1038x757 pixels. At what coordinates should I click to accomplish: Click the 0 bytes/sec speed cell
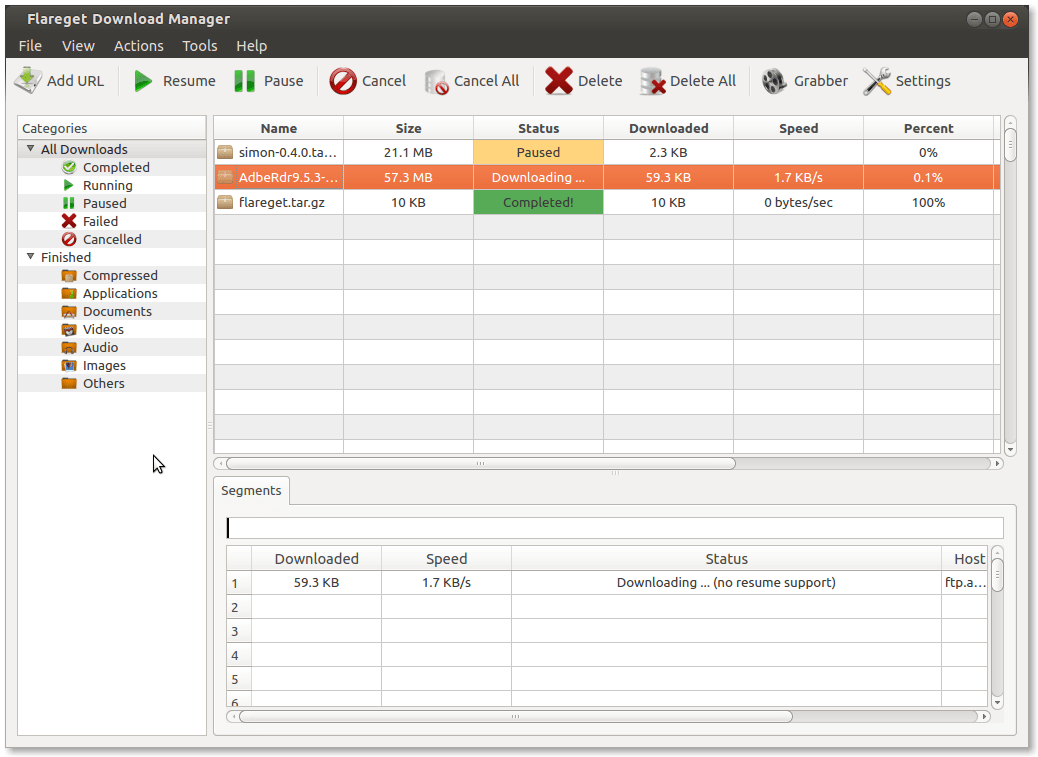pos(798,202)
